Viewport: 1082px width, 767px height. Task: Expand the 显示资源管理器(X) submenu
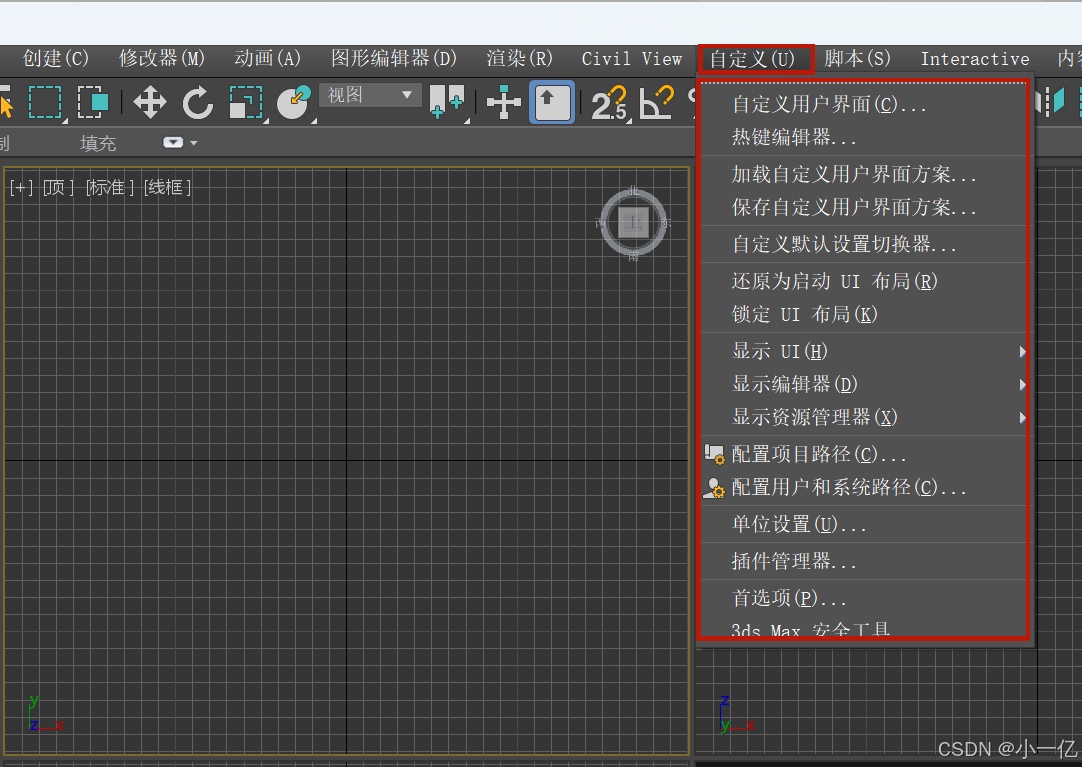tap(865, 417)
